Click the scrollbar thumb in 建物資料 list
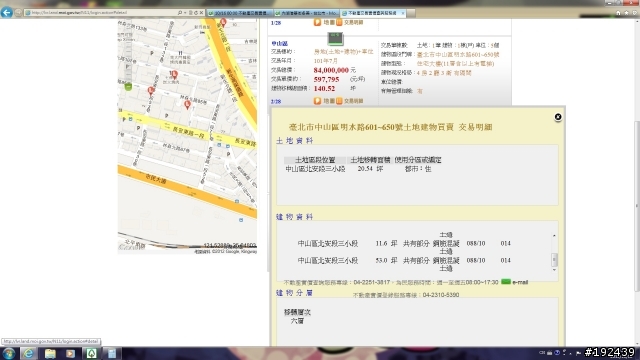 (x=554, y=259)
